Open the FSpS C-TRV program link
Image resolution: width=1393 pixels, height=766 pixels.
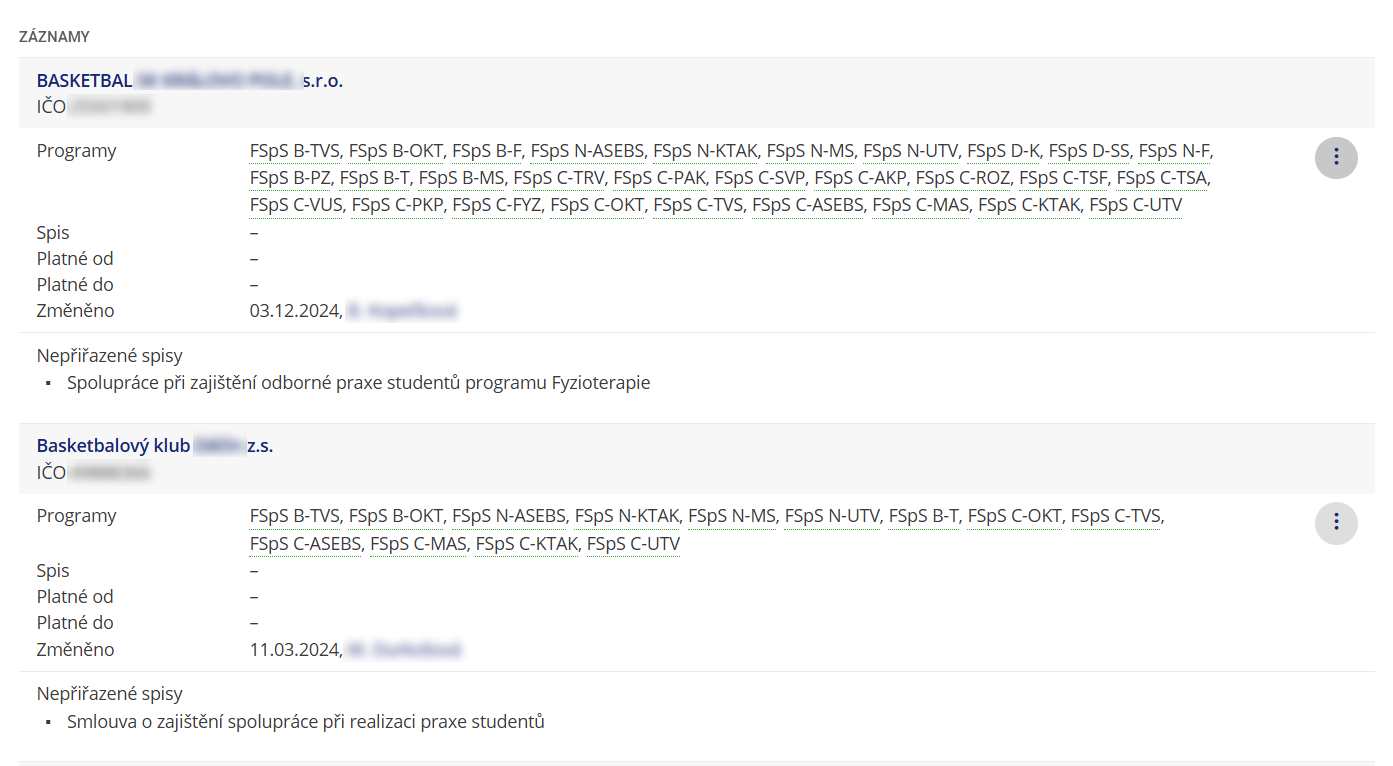click(x=559, y=179)
